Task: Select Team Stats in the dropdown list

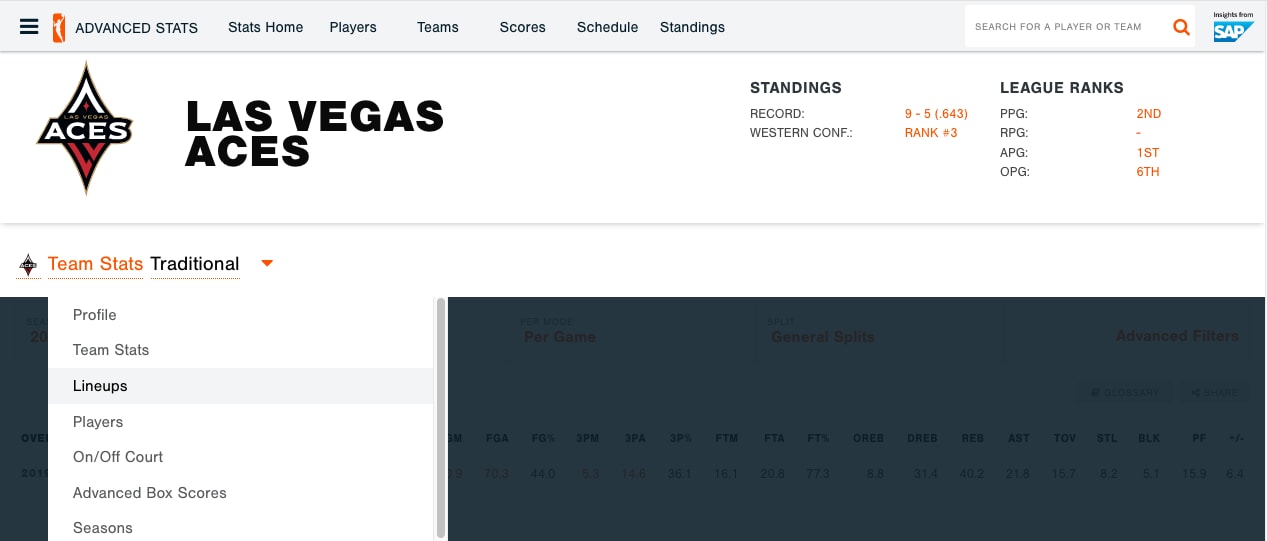Action: coord(240,350)
